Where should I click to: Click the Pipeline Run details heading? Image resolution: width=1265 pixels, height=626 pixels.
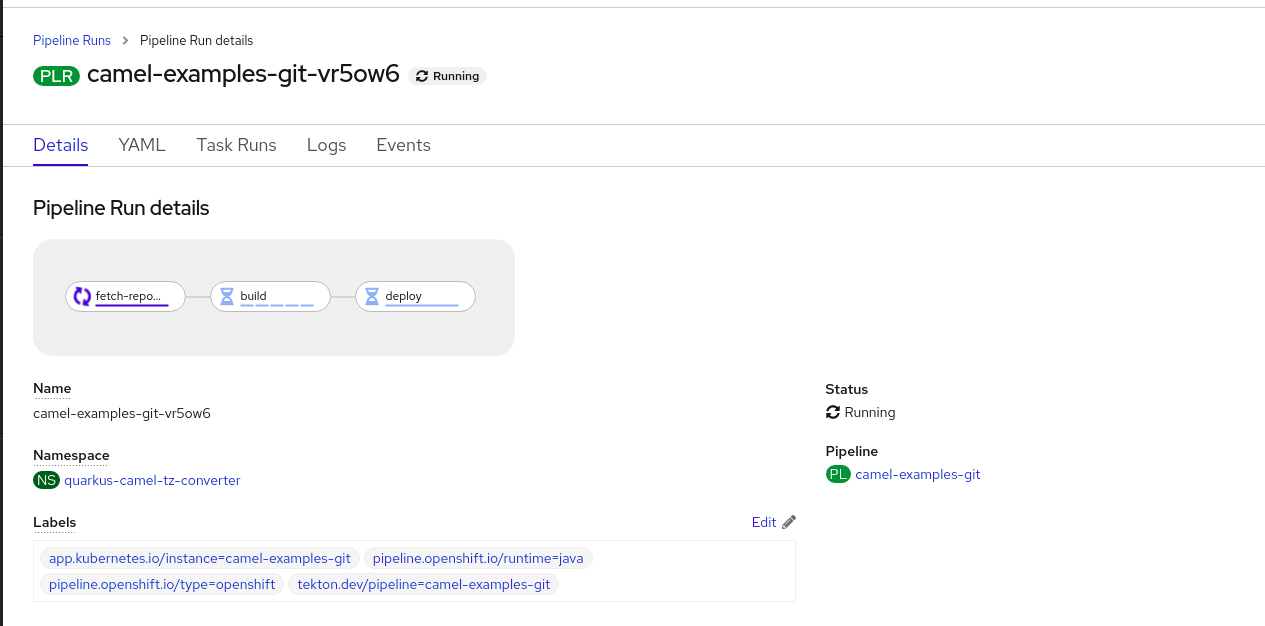(x=121, y=208)
